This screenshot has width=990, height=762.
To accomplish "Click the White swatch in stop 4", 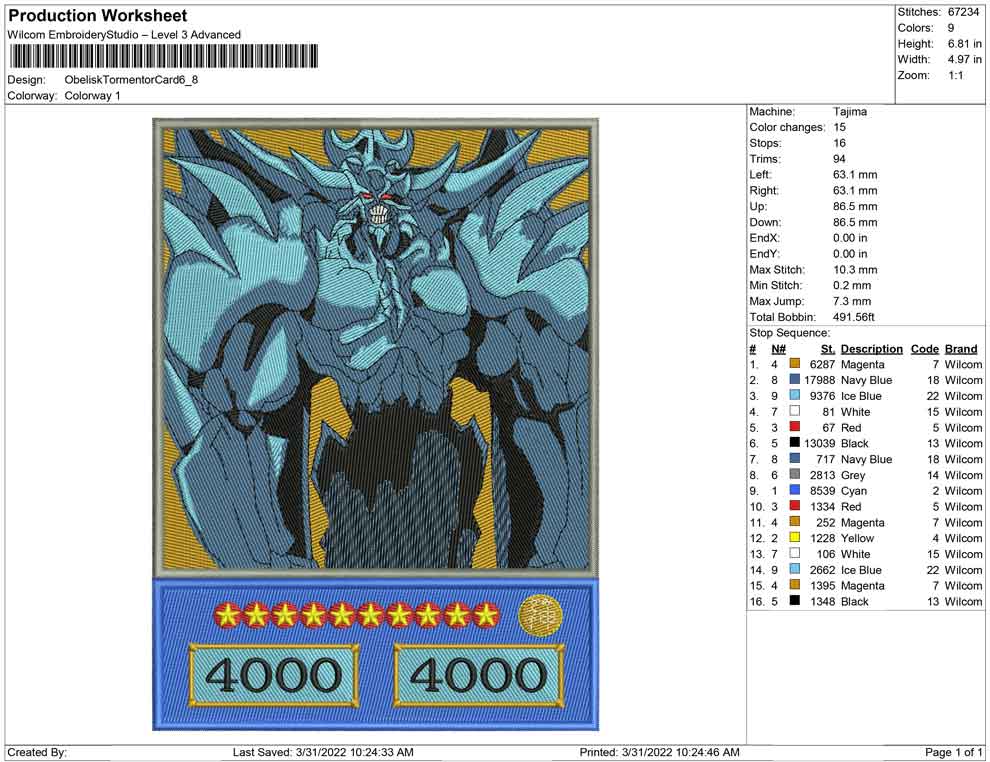I will [795, 411].
